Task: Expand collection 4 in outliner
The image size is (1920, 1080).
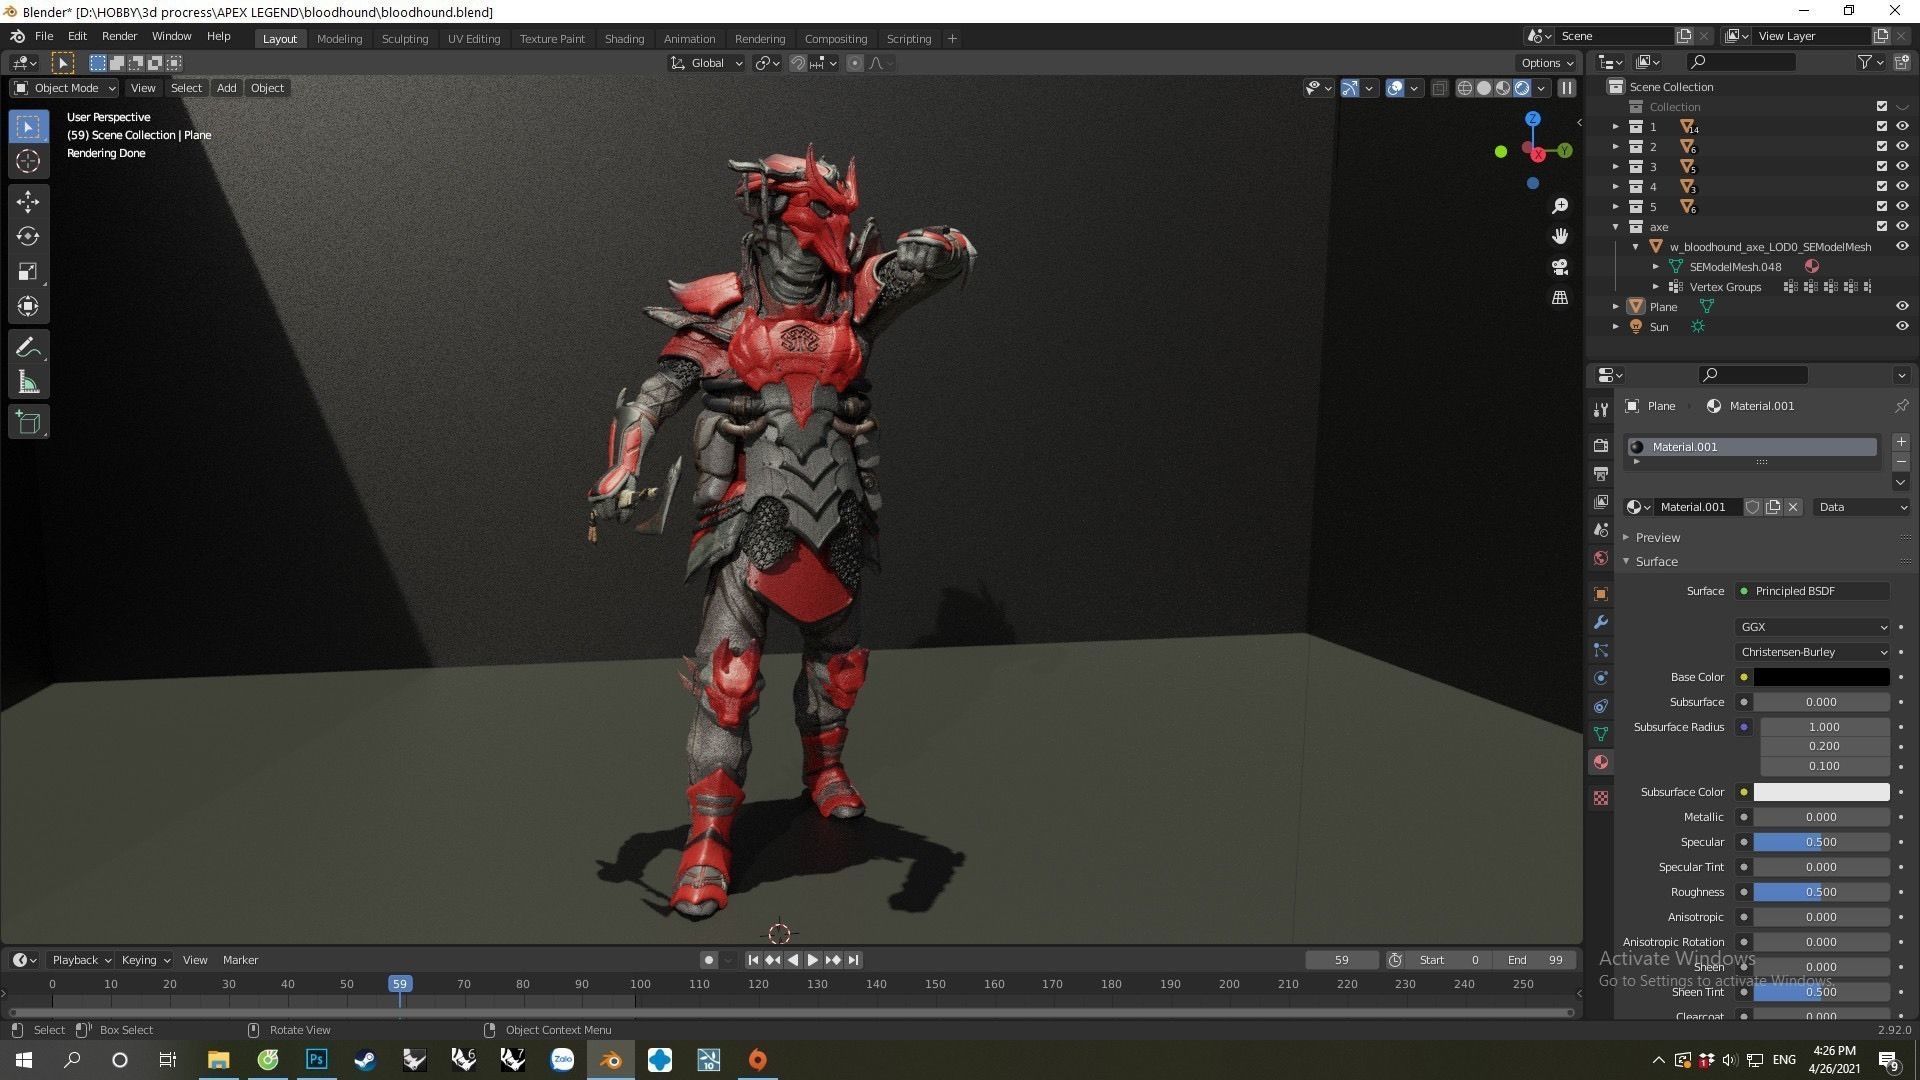Action: click(1615, 187)
